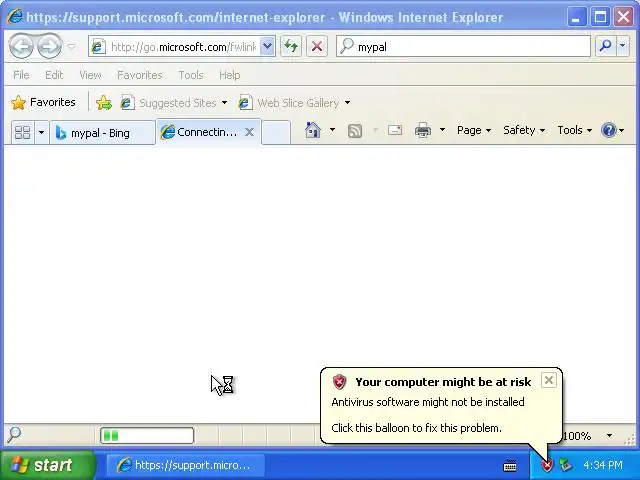Click the blue Help question mark icon
The height and width of the screenshot is (480, 640).
click(608, 130)
